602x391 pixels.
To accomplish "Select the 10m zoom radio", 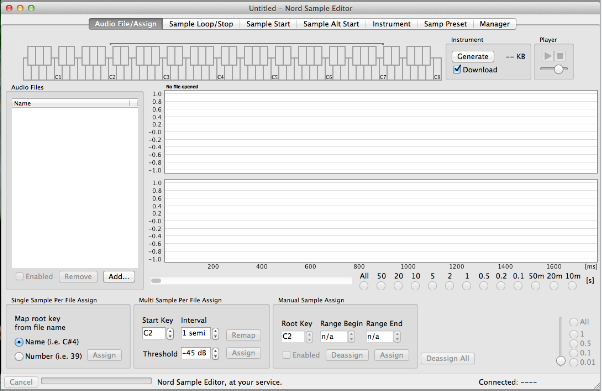I will pyautogui.click(x=572, y=286).
